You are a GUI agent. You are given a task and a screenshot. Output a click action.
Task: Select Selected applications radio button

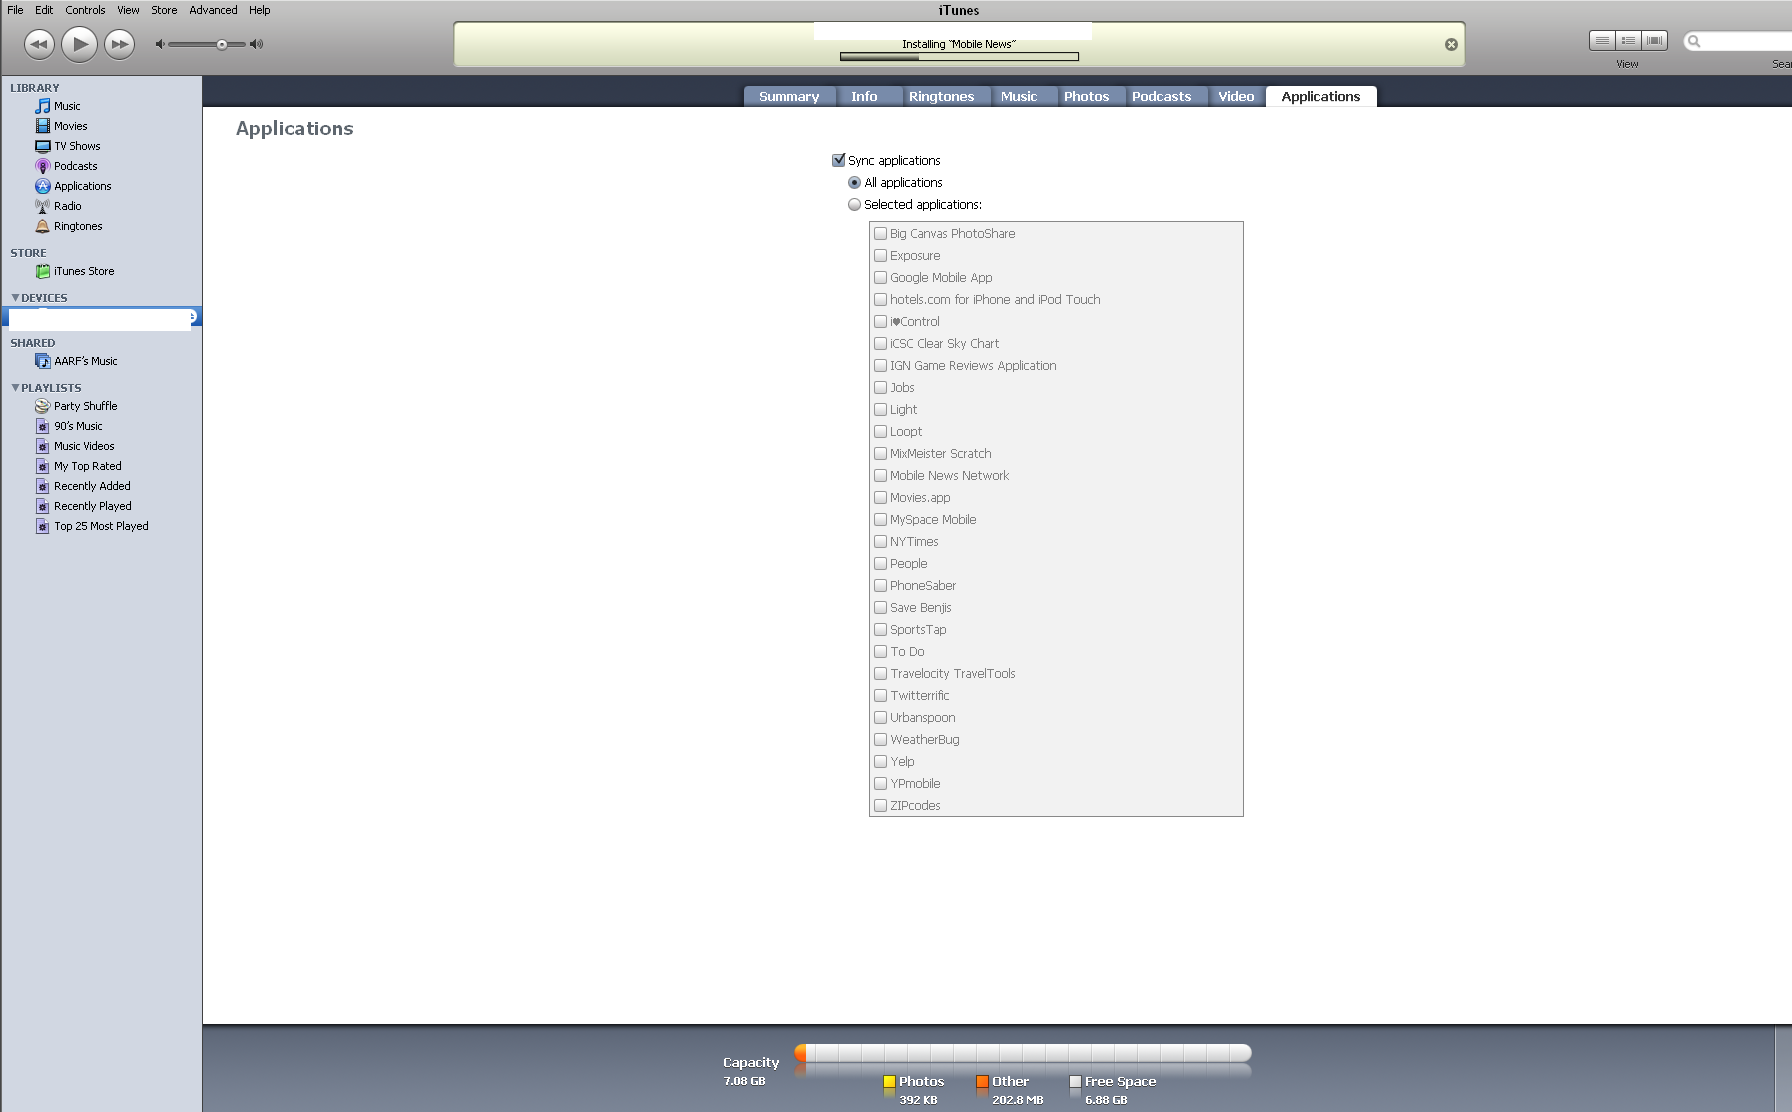point(854,204)
